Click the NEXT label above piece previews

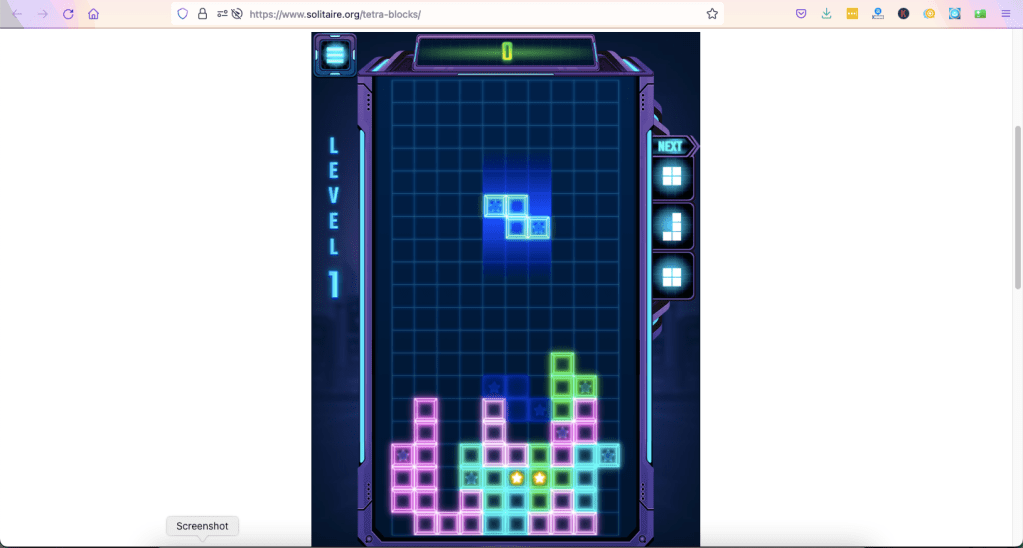pyautogui.click(x=670, y=147)
